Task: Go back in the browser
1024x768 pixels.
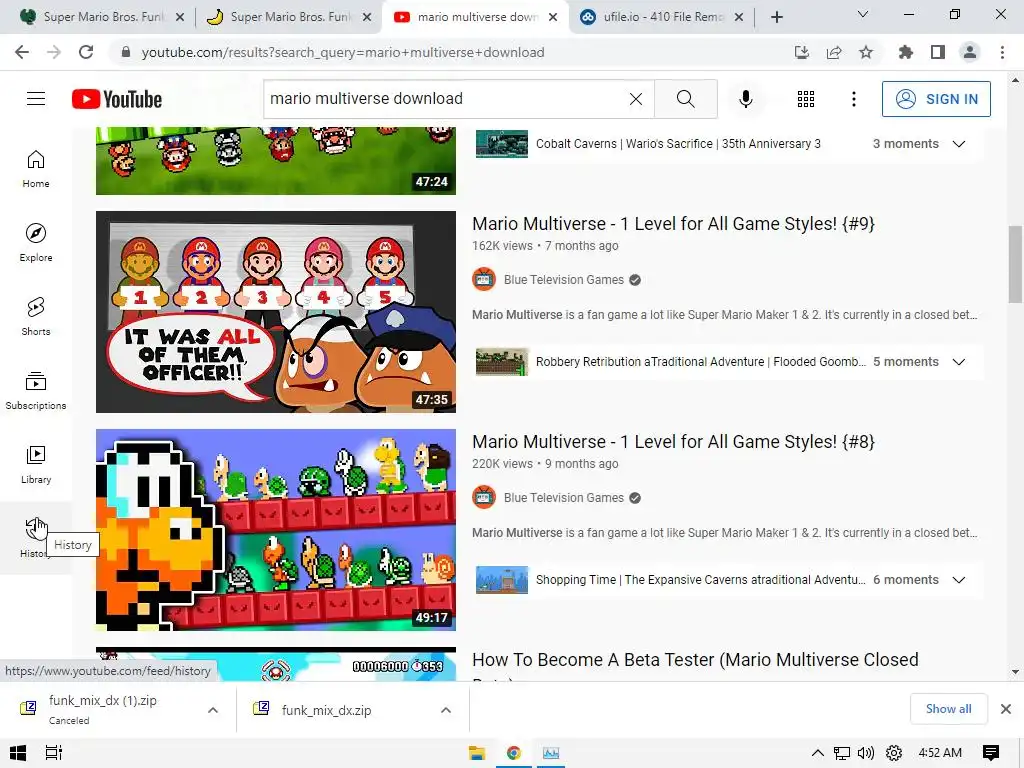Action: tap(22, 52)
